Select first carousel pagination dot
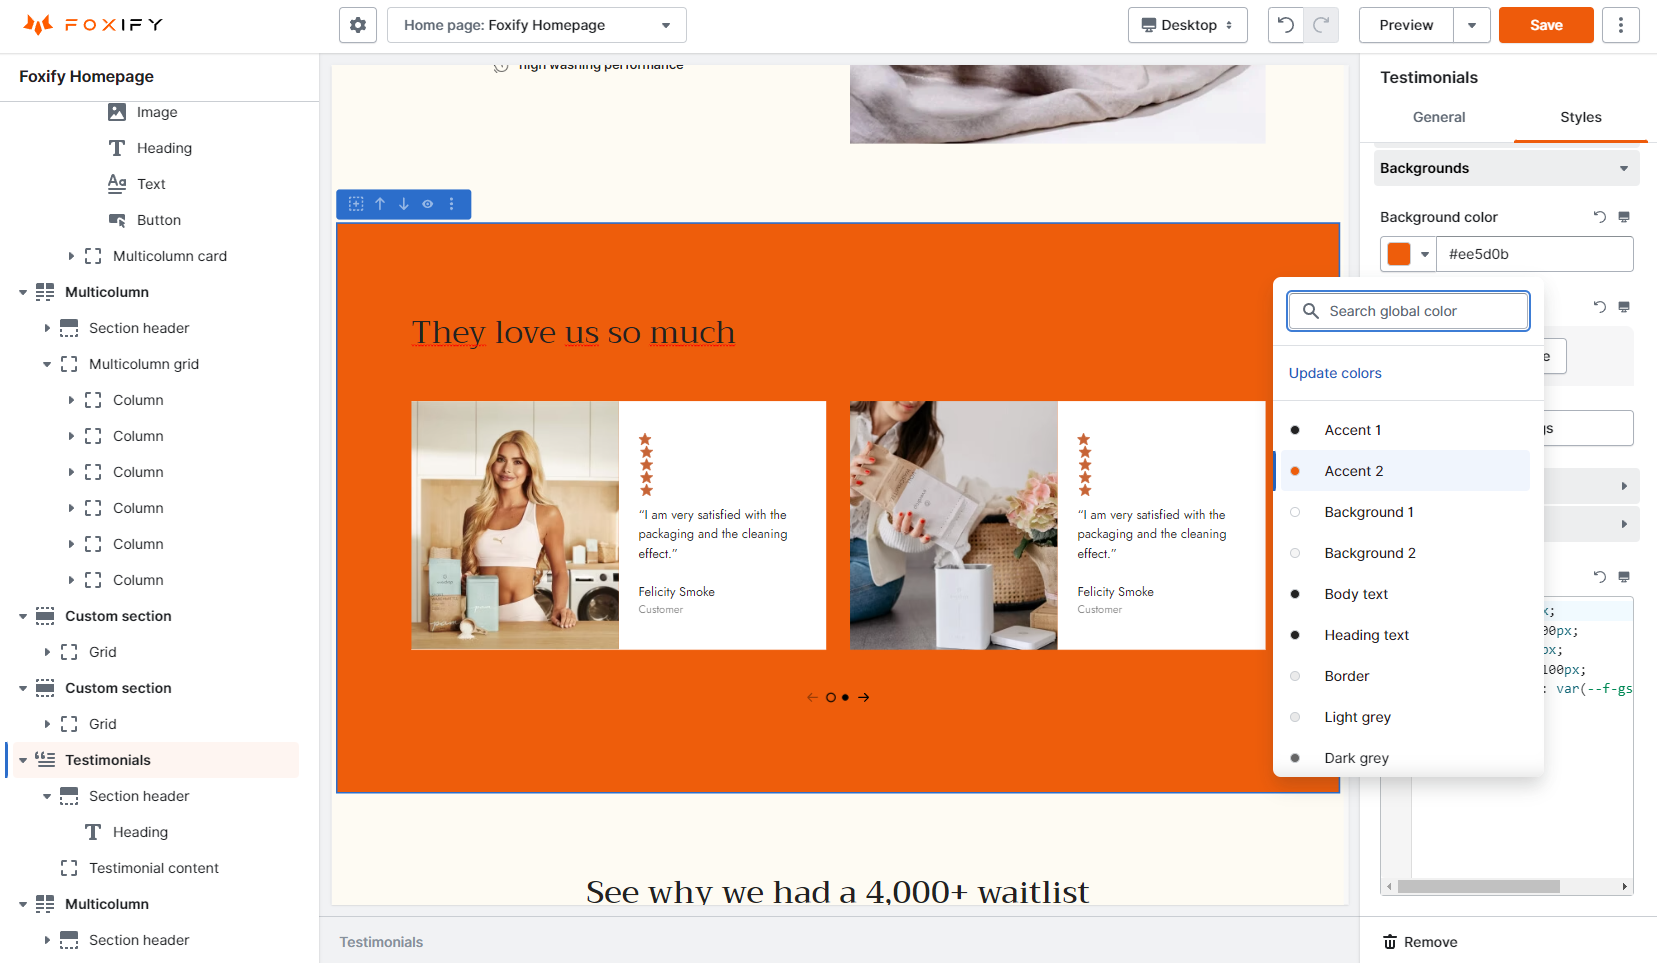Image resolution: width=1657 pixels, height=963 pixels. tap(831, 697)
